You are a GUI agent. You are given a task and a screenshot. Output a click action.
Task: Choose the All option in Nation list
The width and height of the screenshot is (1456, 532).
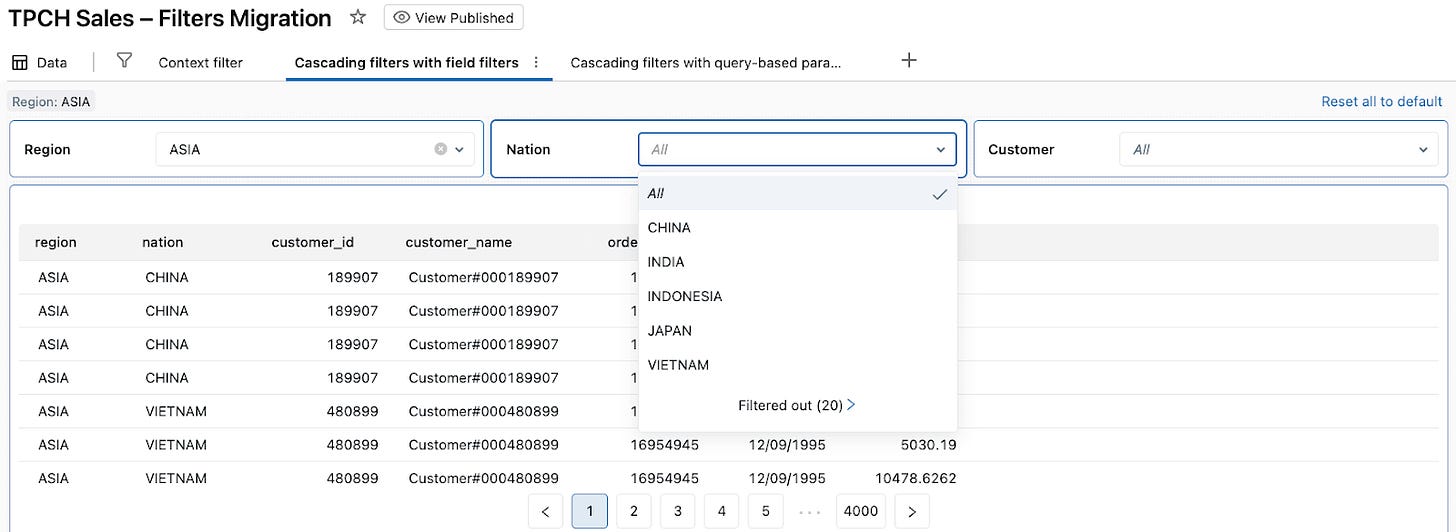[798, 193]
